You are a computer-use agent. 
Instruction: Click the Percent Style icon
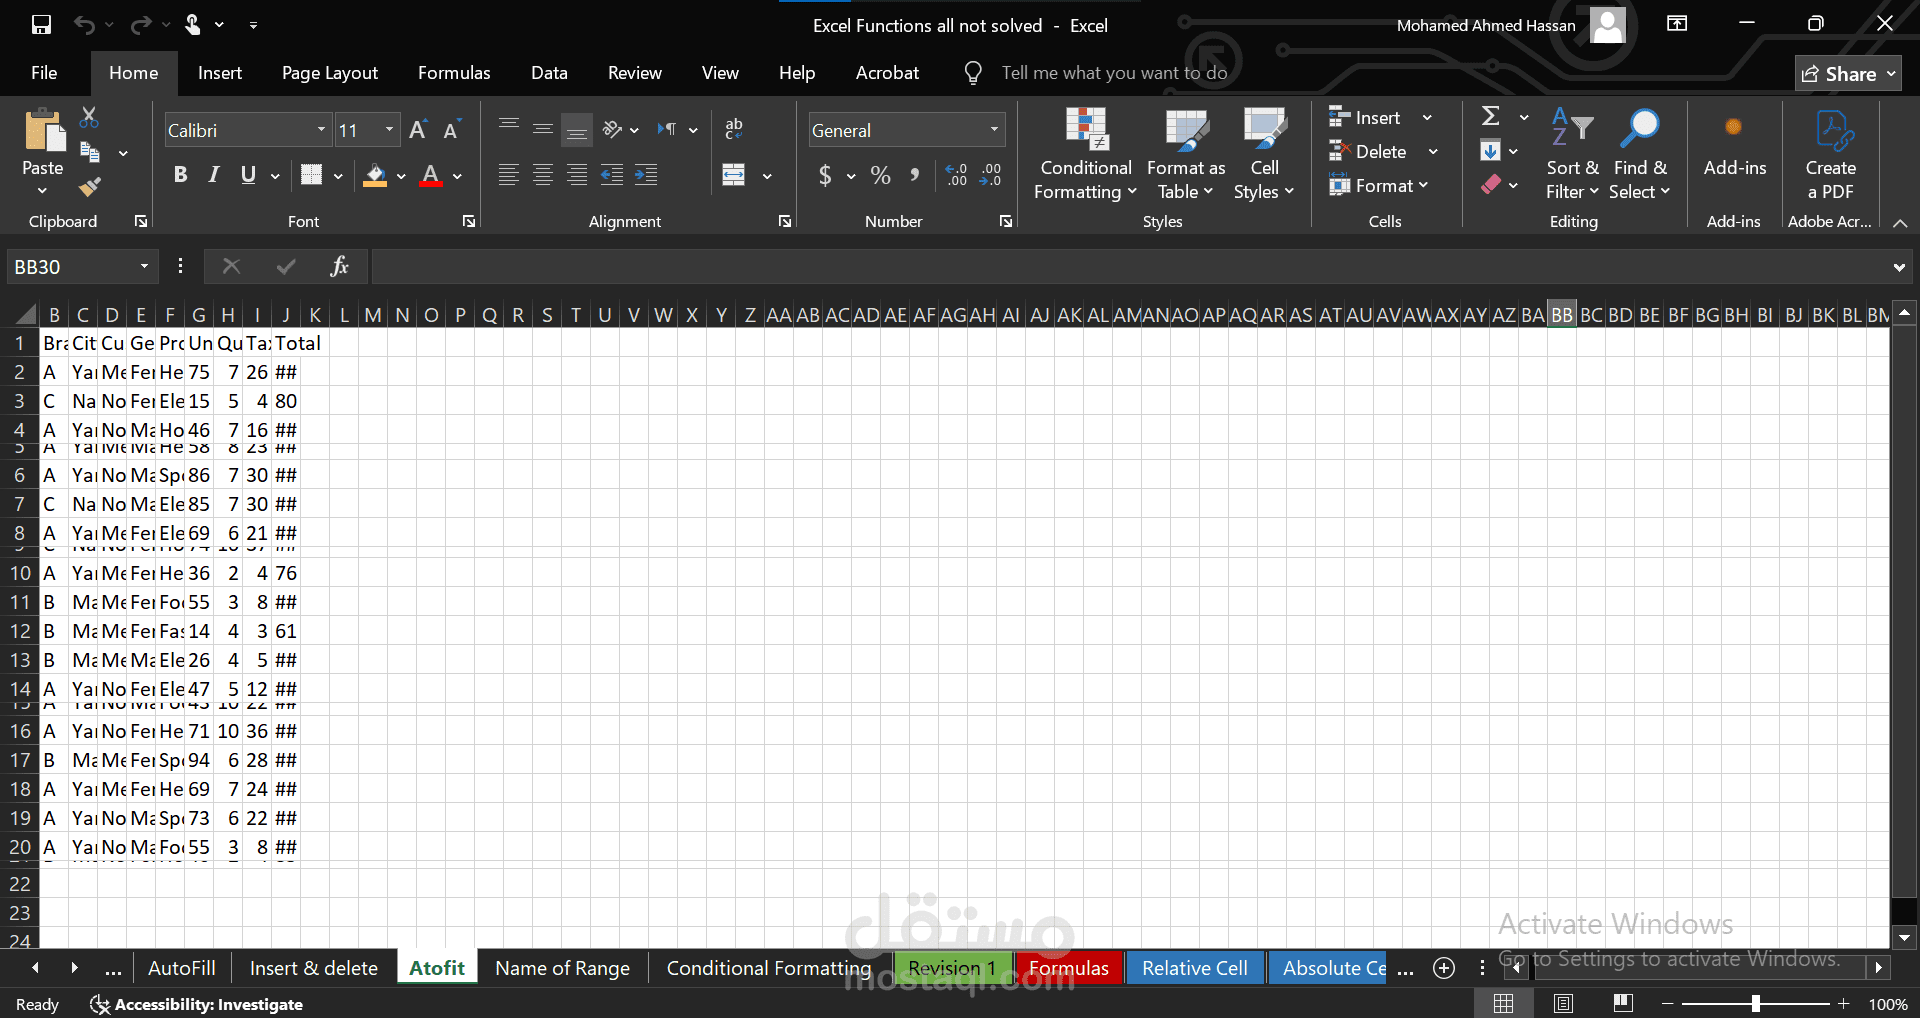click(880, 176)
